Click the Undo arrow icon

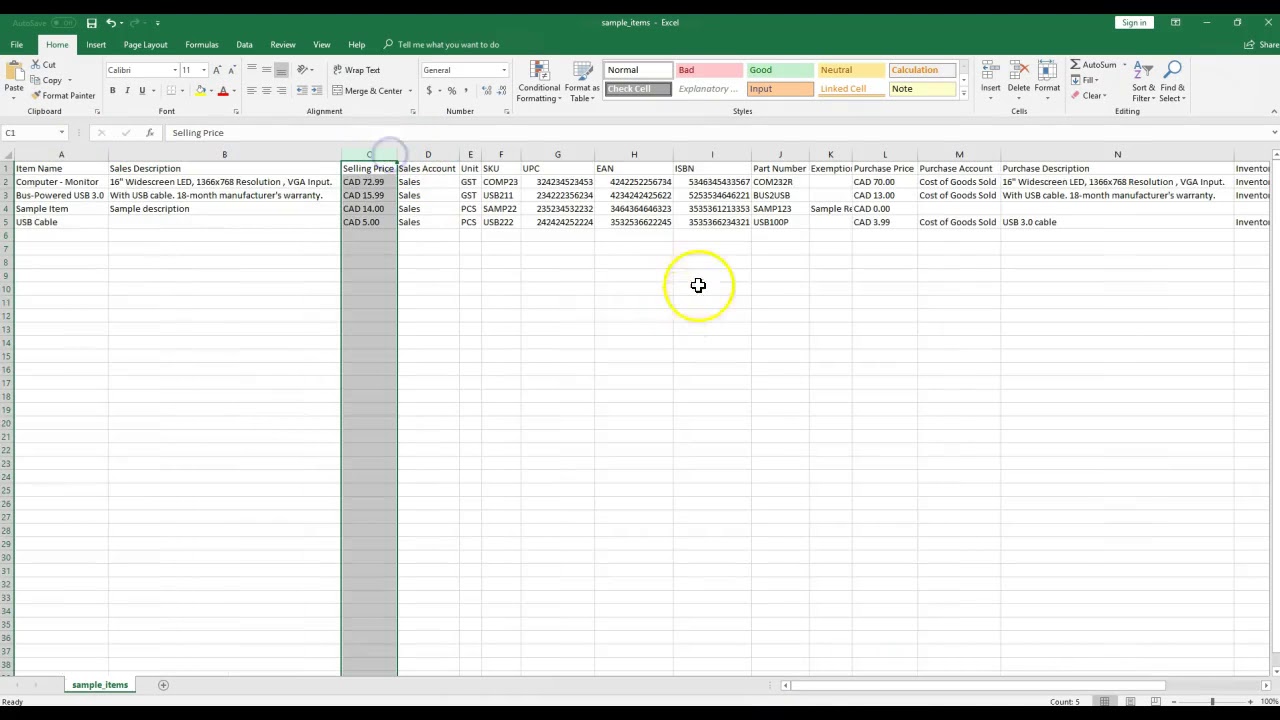click(x=111, y=22)
